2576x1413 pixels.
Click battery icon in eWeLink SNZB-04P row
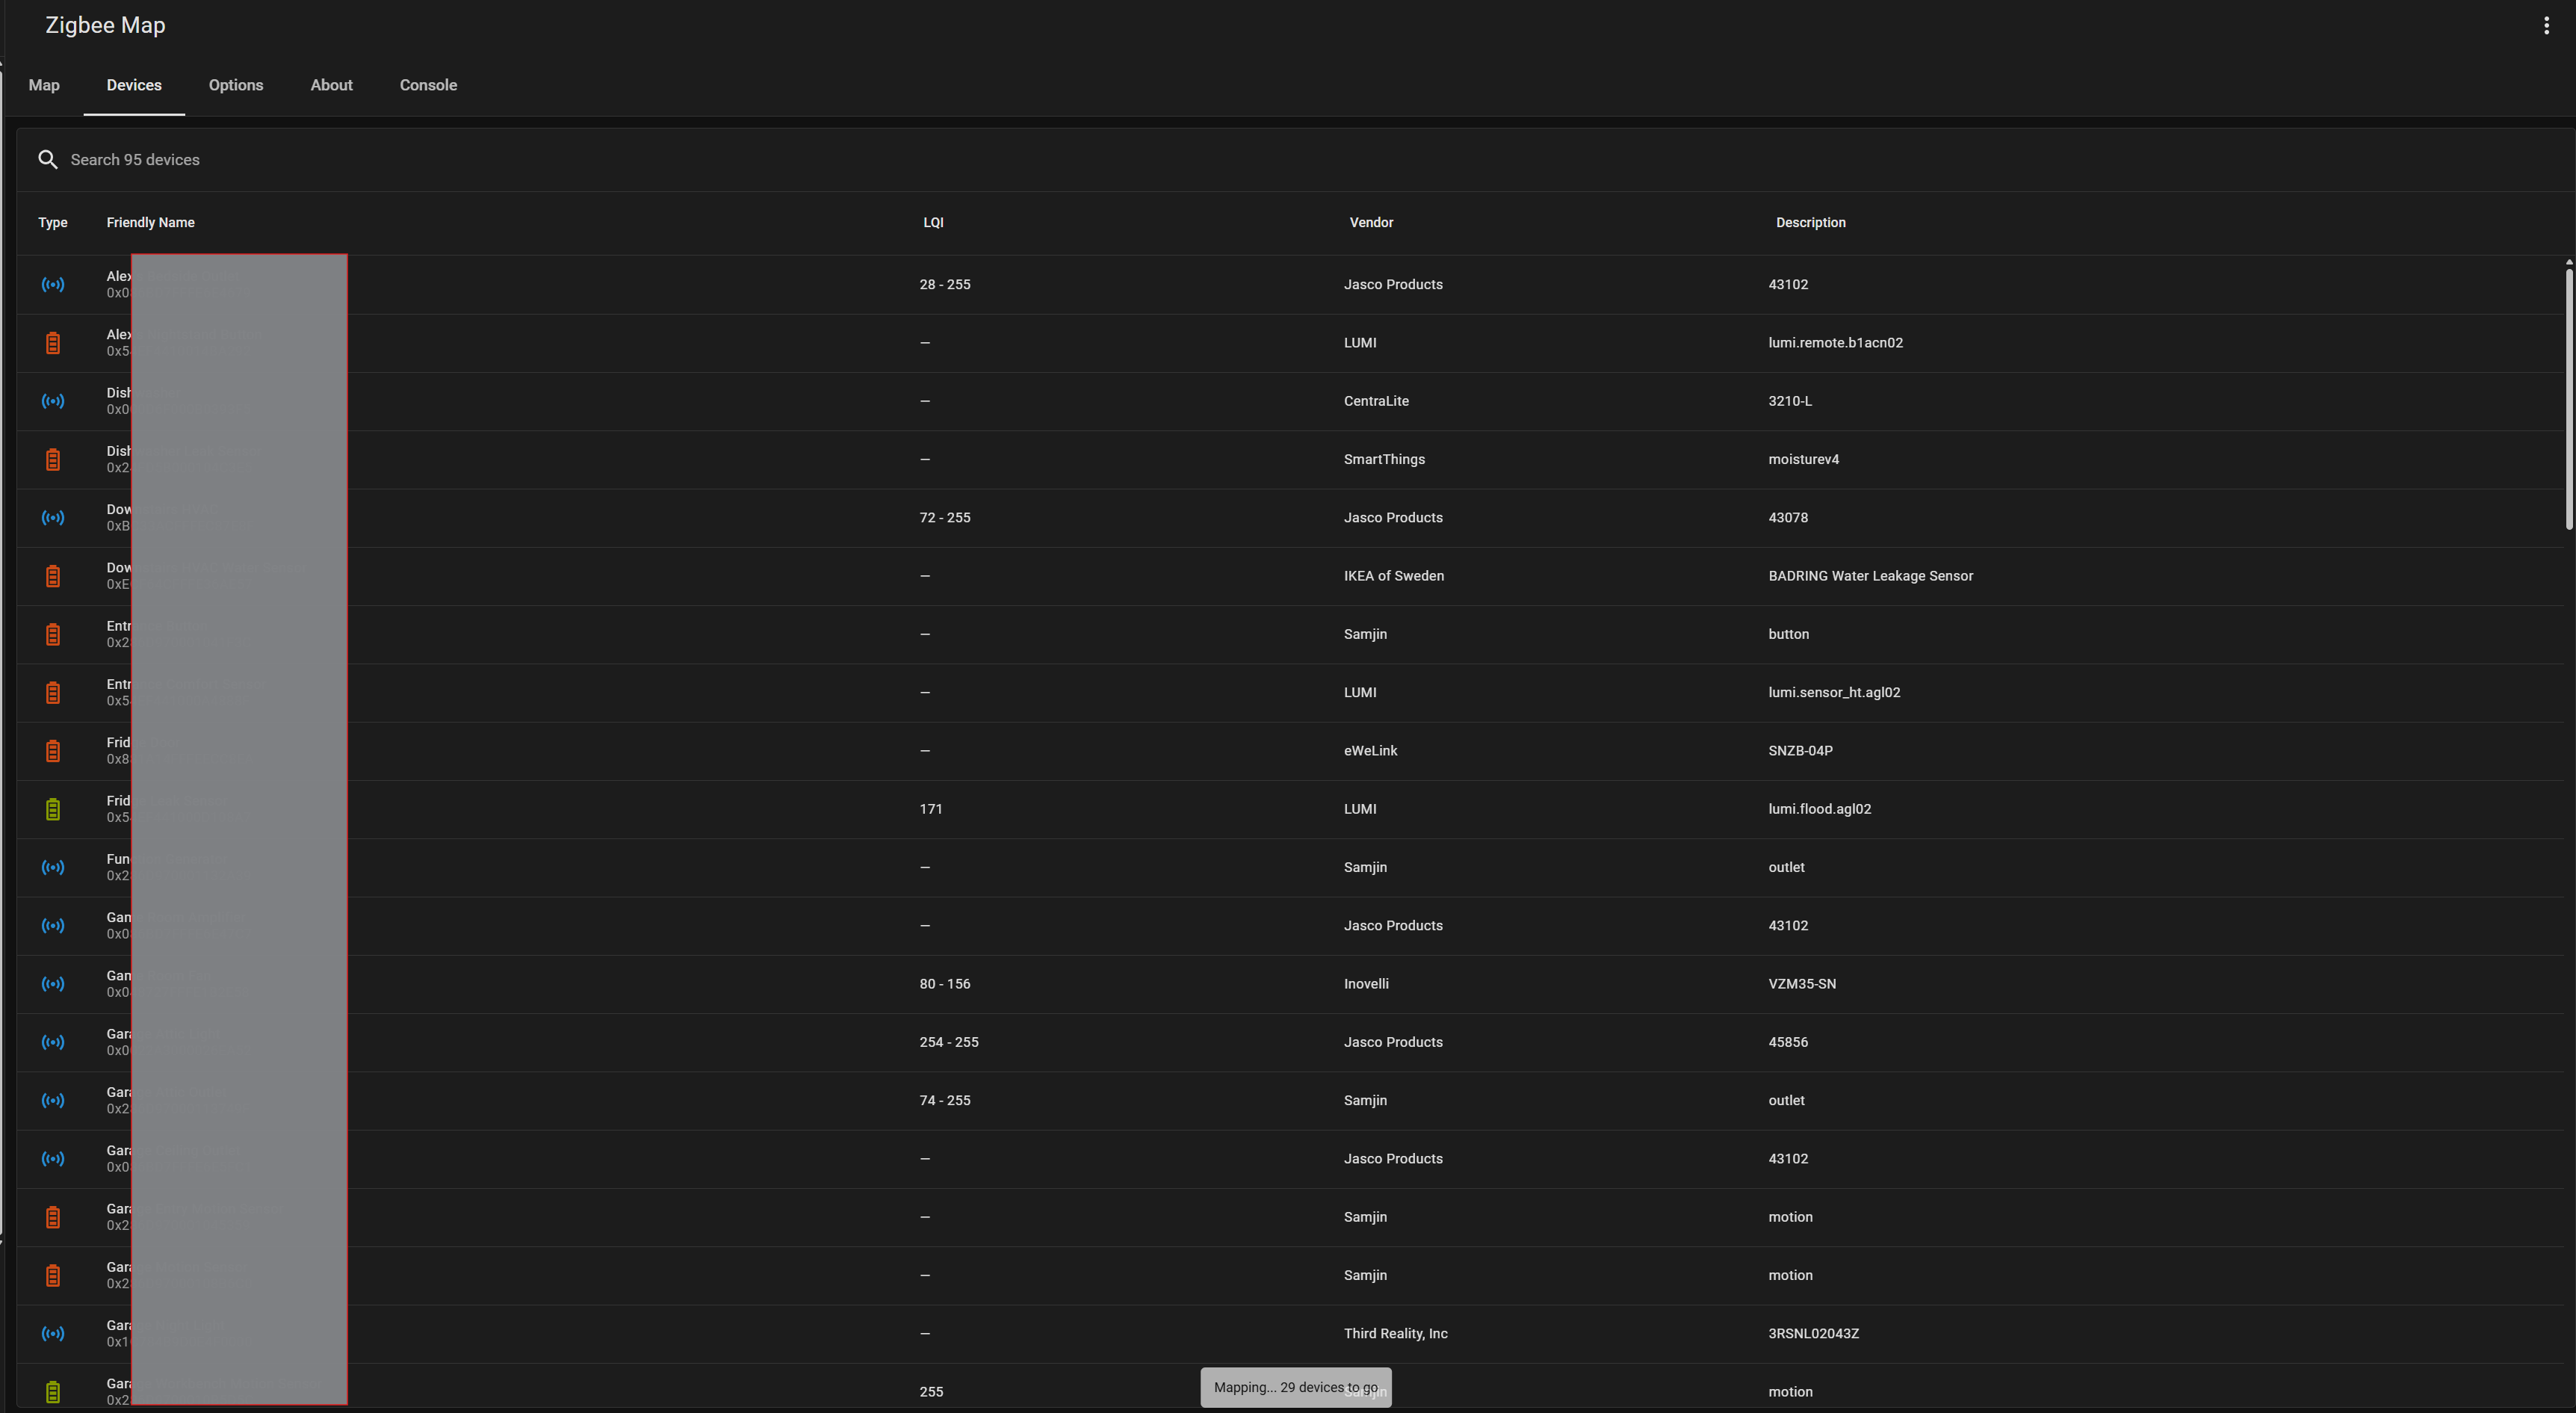(x=53, y=751)
